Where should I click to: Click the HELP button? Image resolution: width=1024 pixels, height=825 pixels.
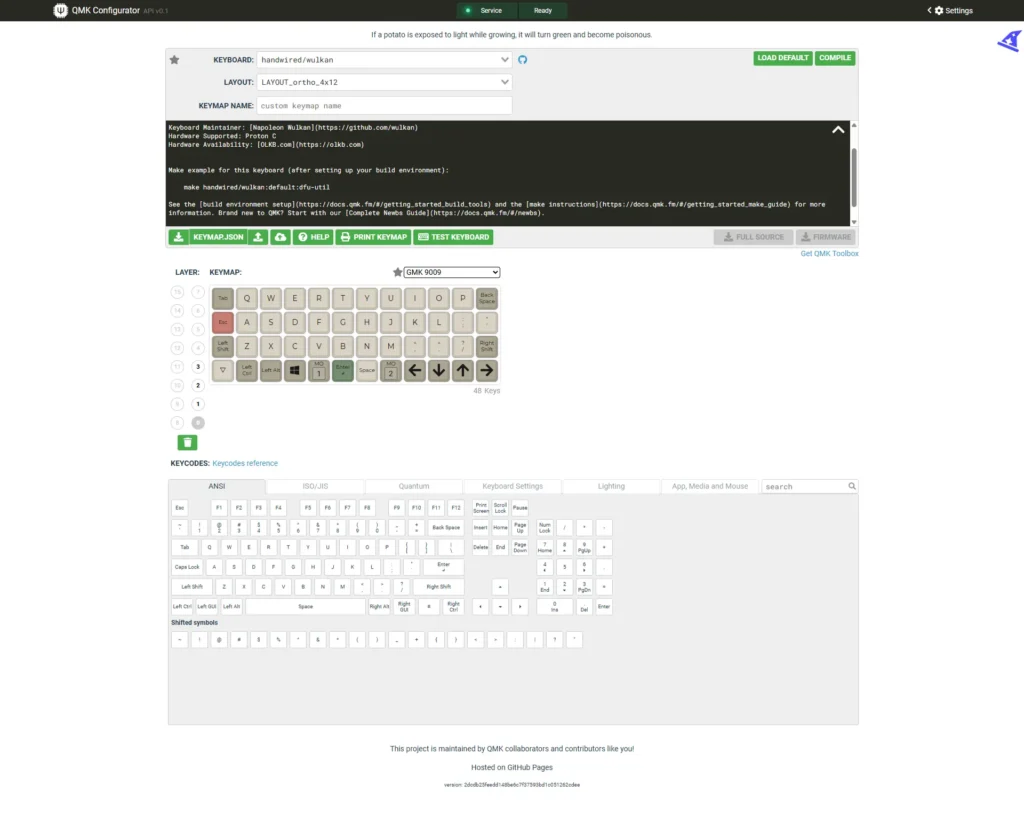[313, 237]
